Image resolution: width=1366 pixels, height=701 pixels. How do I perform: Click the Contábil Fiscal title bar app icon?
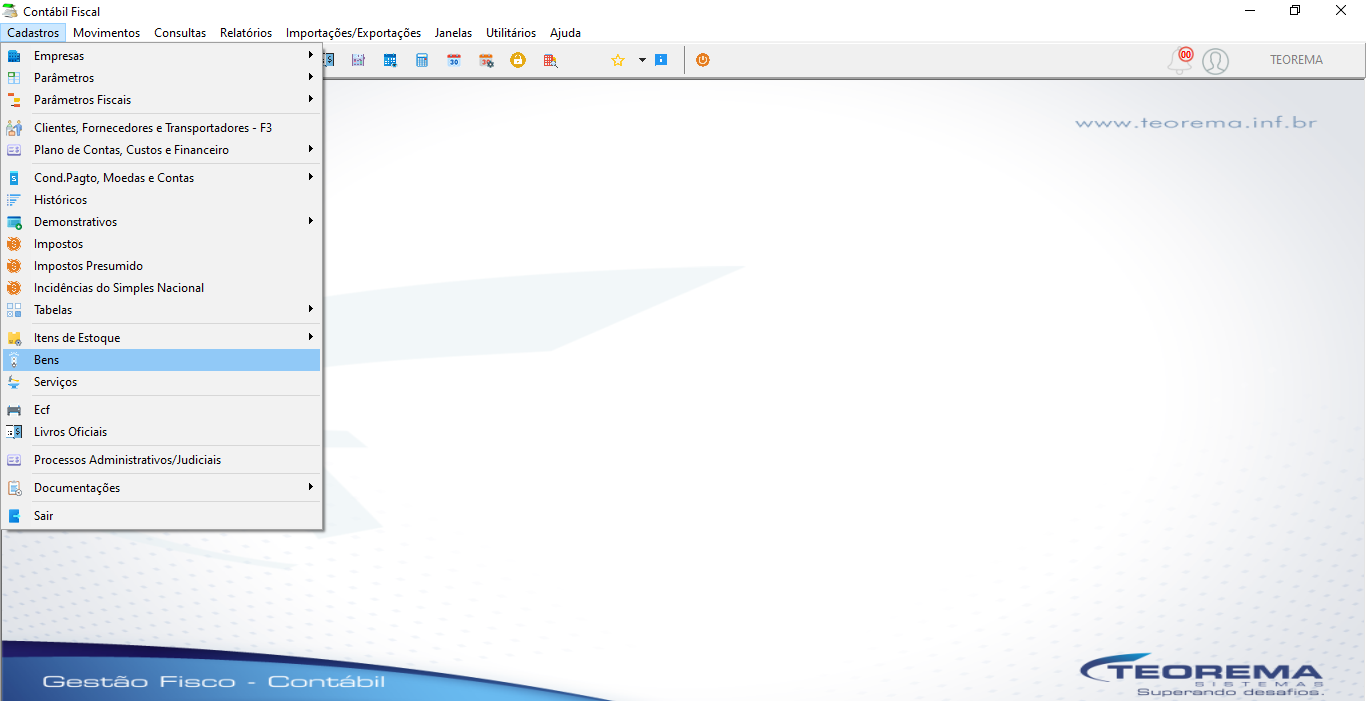tap(11, 11)
